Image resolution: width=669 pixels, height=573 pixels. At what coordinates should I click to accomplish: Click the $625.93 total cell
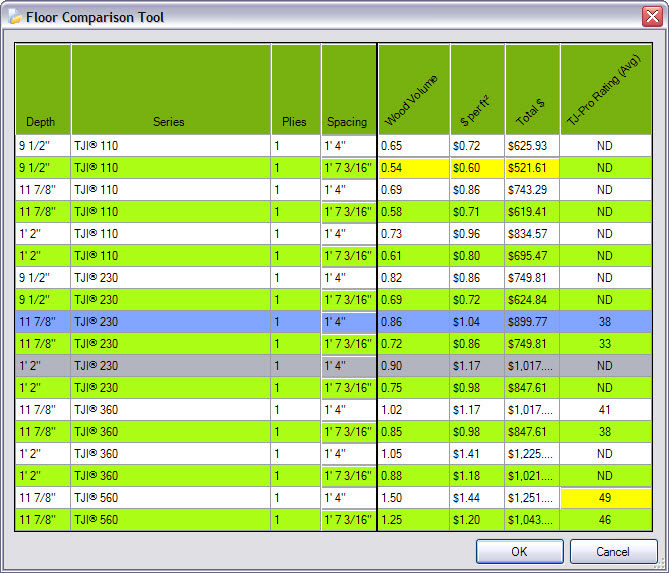[x=532, y=146]
